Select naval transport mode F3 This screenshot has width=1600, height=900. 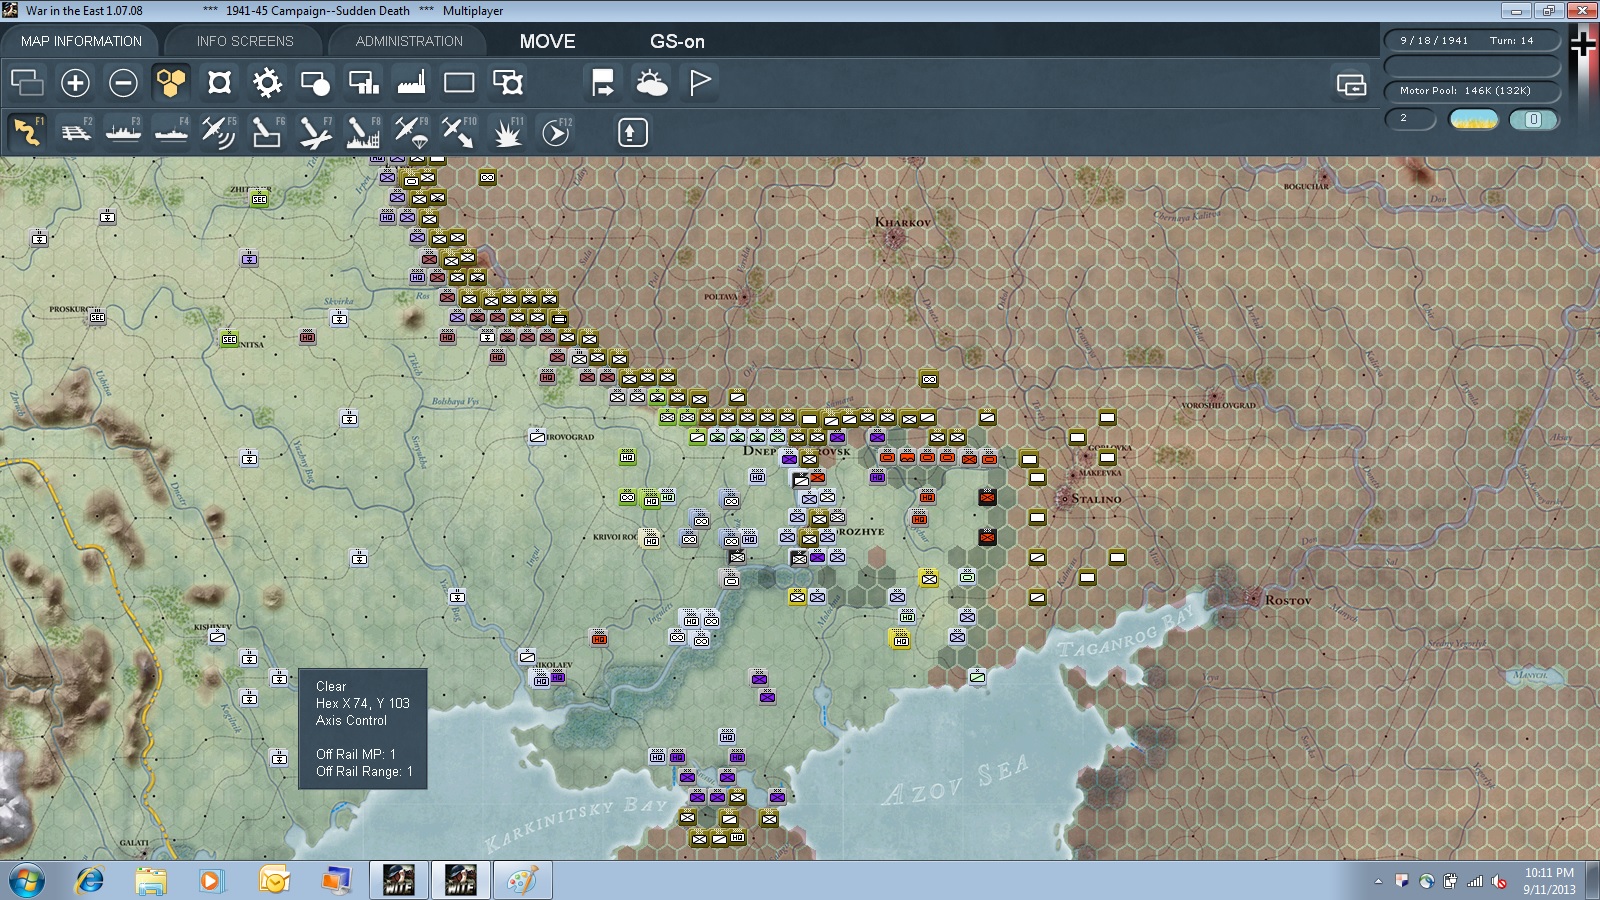point(124,132)
